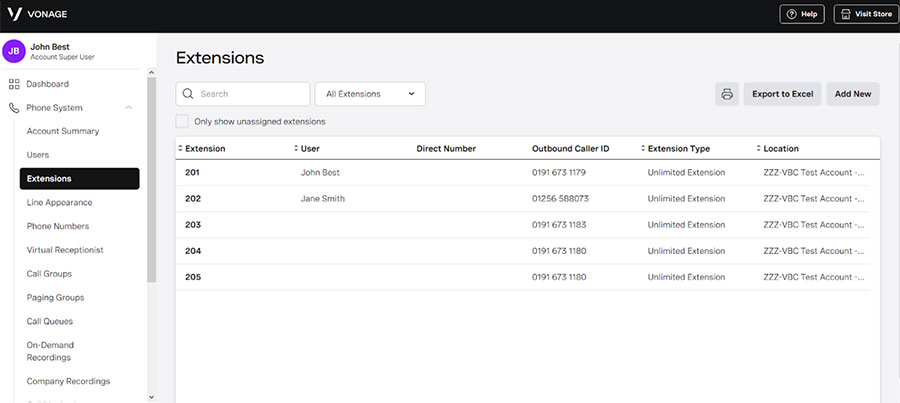Open Virtual Receptionist page
The width and height of the screenshot is (900, 403).
pos(65,250)
